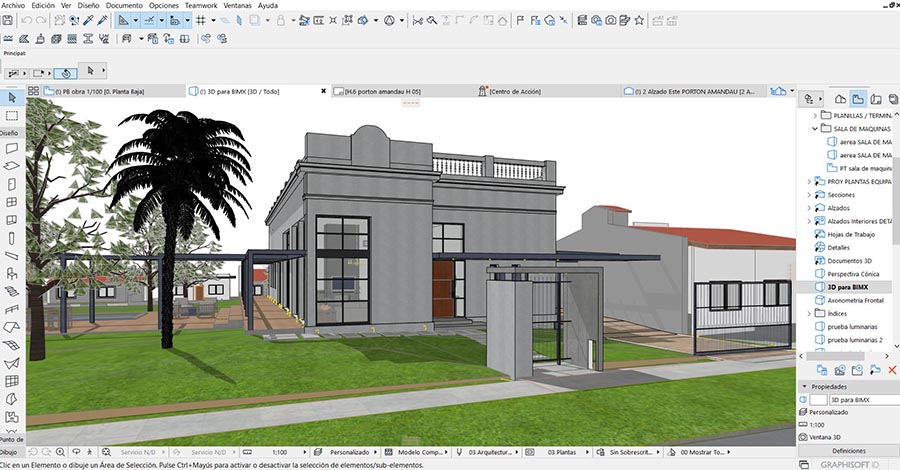Toggle the guide lines button in the toolbar
Image resolution: width=900 pixels, height=470 pixels.
tap(150, 20)
